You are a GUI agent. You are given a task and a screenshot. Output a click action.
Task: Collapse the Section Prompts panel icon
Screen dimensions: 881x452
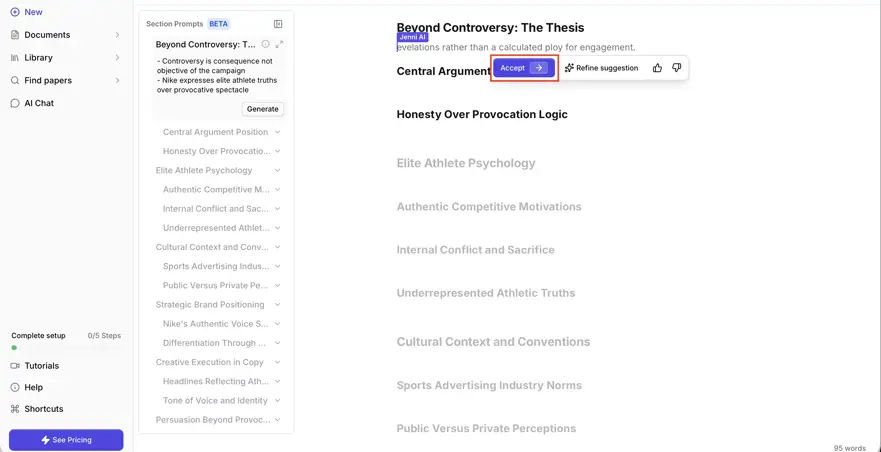point(278,24)
